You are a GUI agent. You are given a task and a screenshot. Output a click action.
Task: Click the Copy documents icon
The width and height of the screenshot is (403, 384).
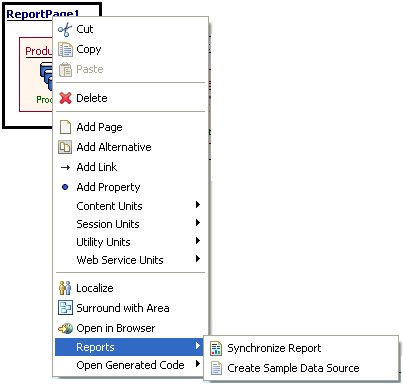tap(65, 50)
